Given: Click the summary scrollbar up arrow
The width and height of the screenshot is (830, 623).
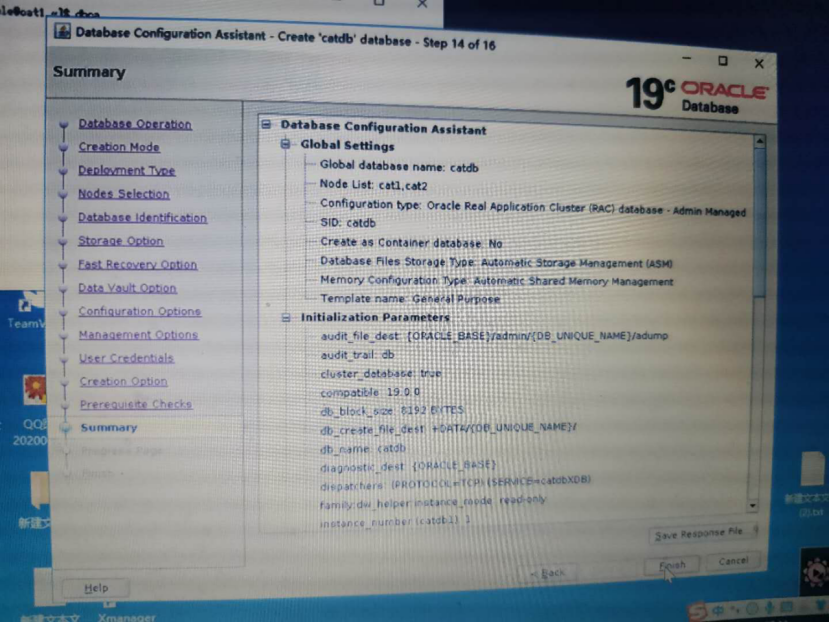Looking at the screenshot, I should (759, 143).
